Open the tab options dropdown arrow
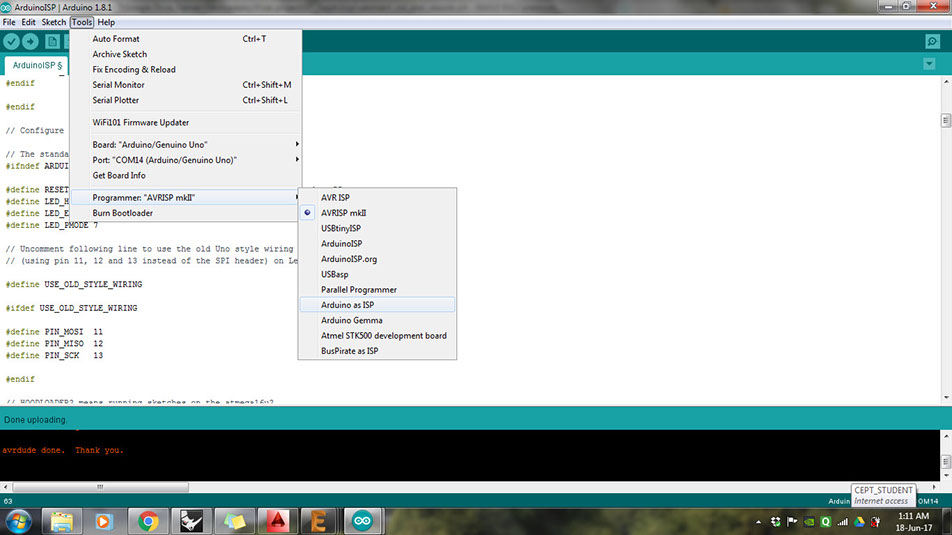Viewport: 952px width, 535px height. click(x=929, y=64)
